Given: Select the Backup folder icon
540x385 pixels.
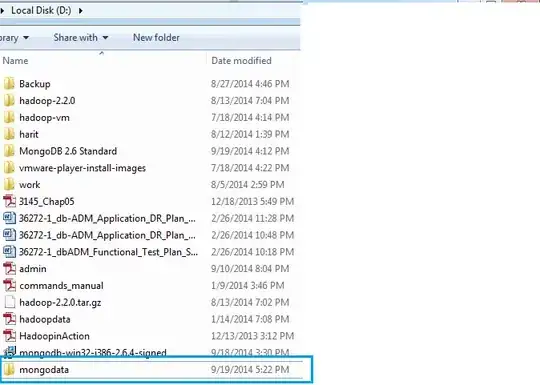Looking at the screenshot, I should 9,84.
